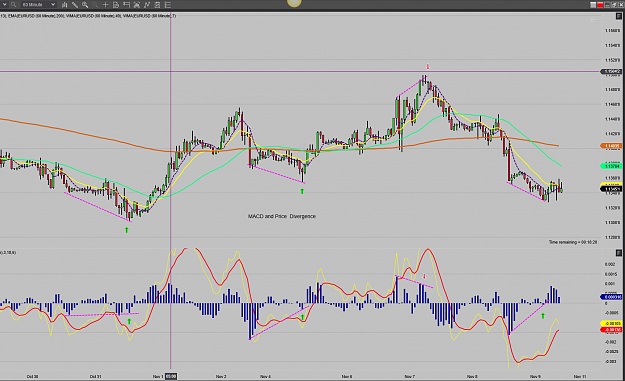Click the white interval link button
The image size is (625, 381).
click(593, 5)
